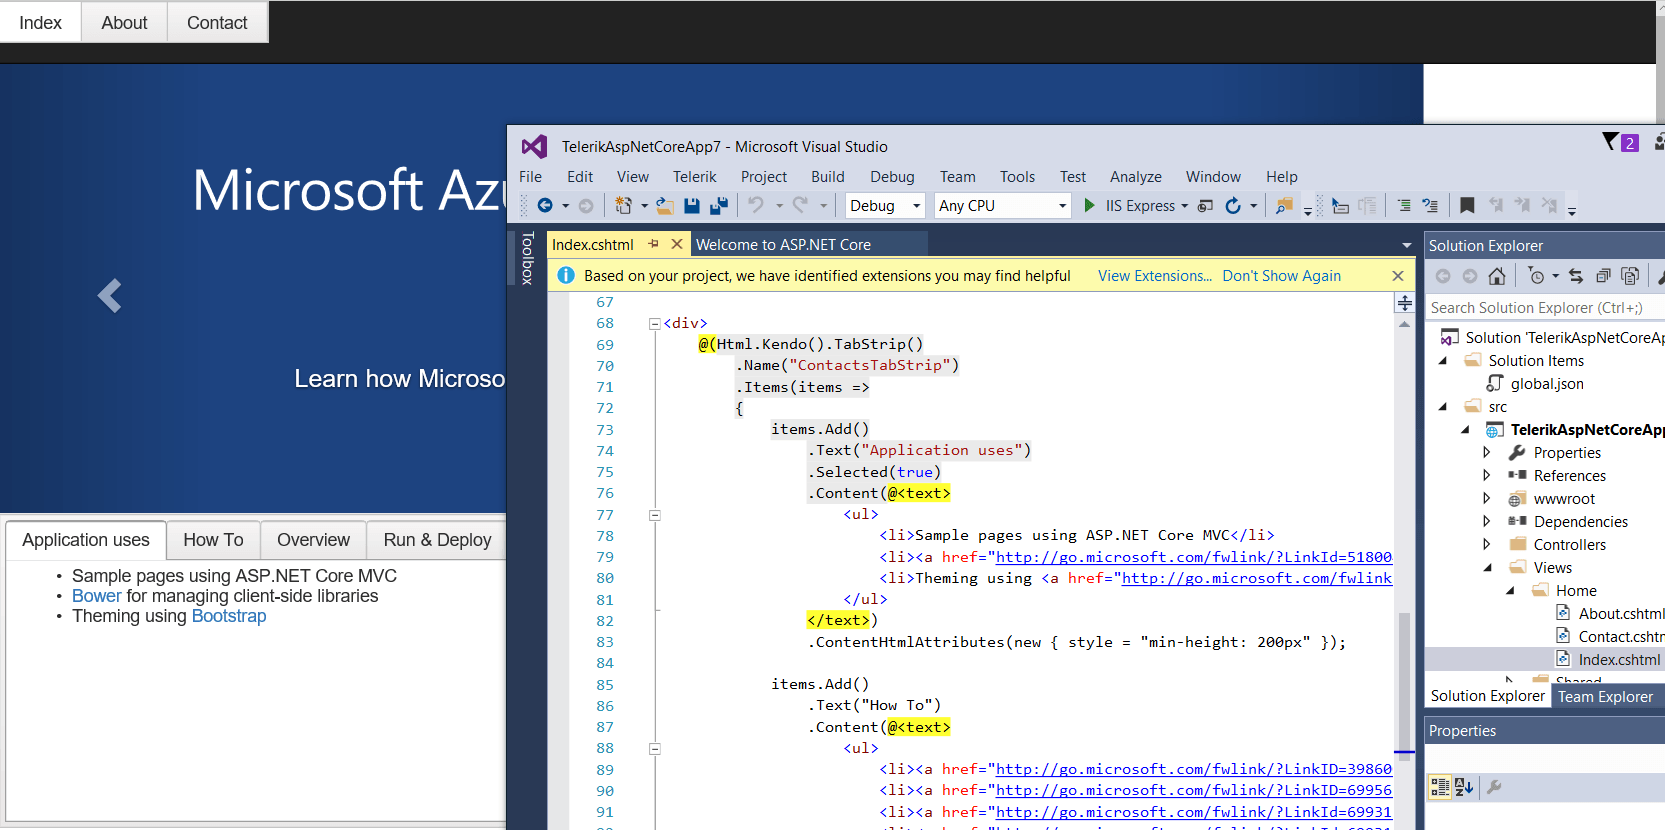Save the file with the single floppy icon
1665x830 pixels.
(x=692, y=205)
